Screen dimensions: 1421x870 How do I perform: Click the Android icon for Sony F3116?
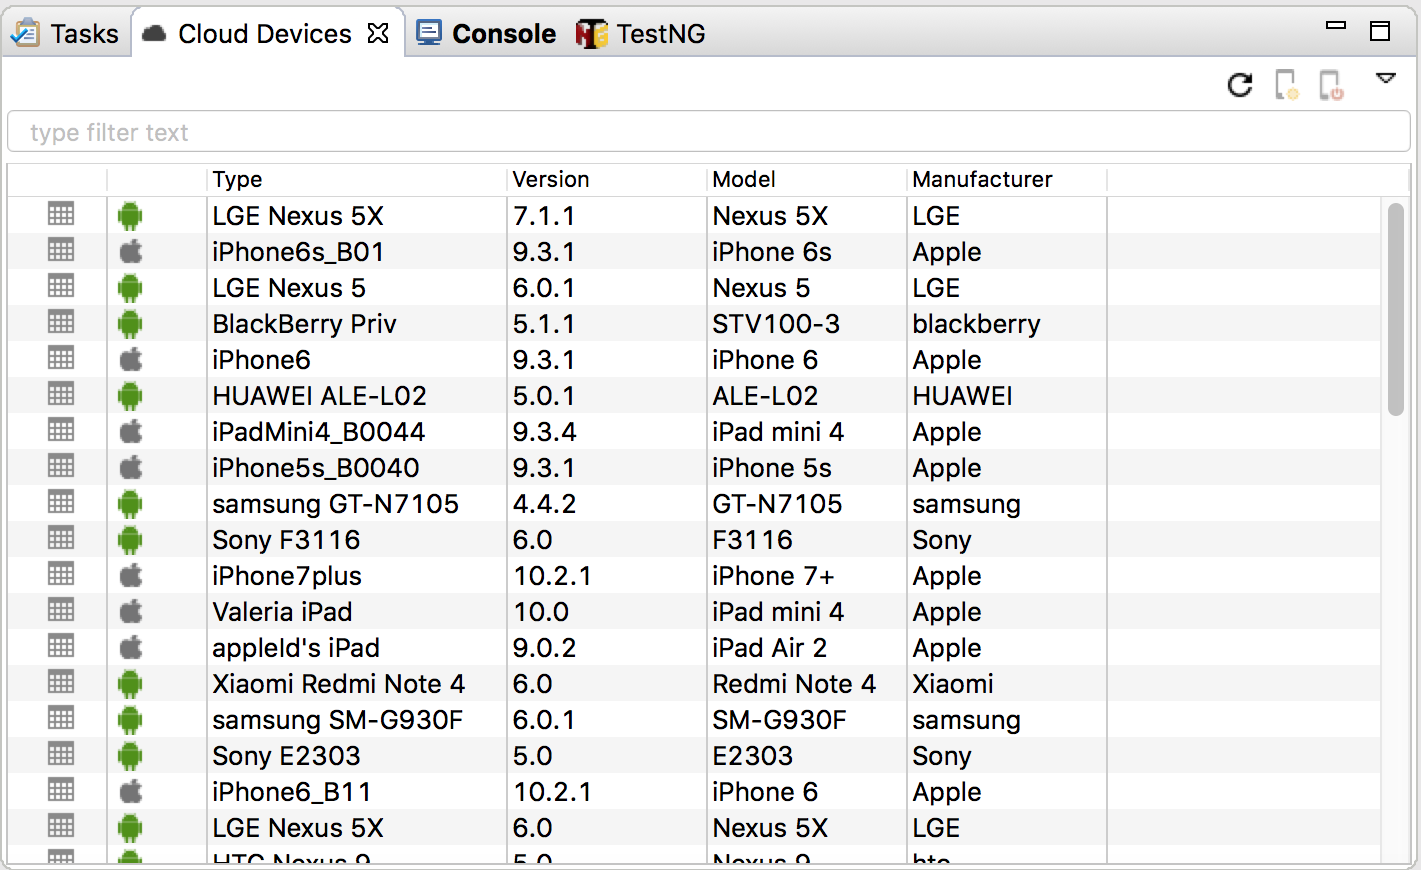[130, 540]
